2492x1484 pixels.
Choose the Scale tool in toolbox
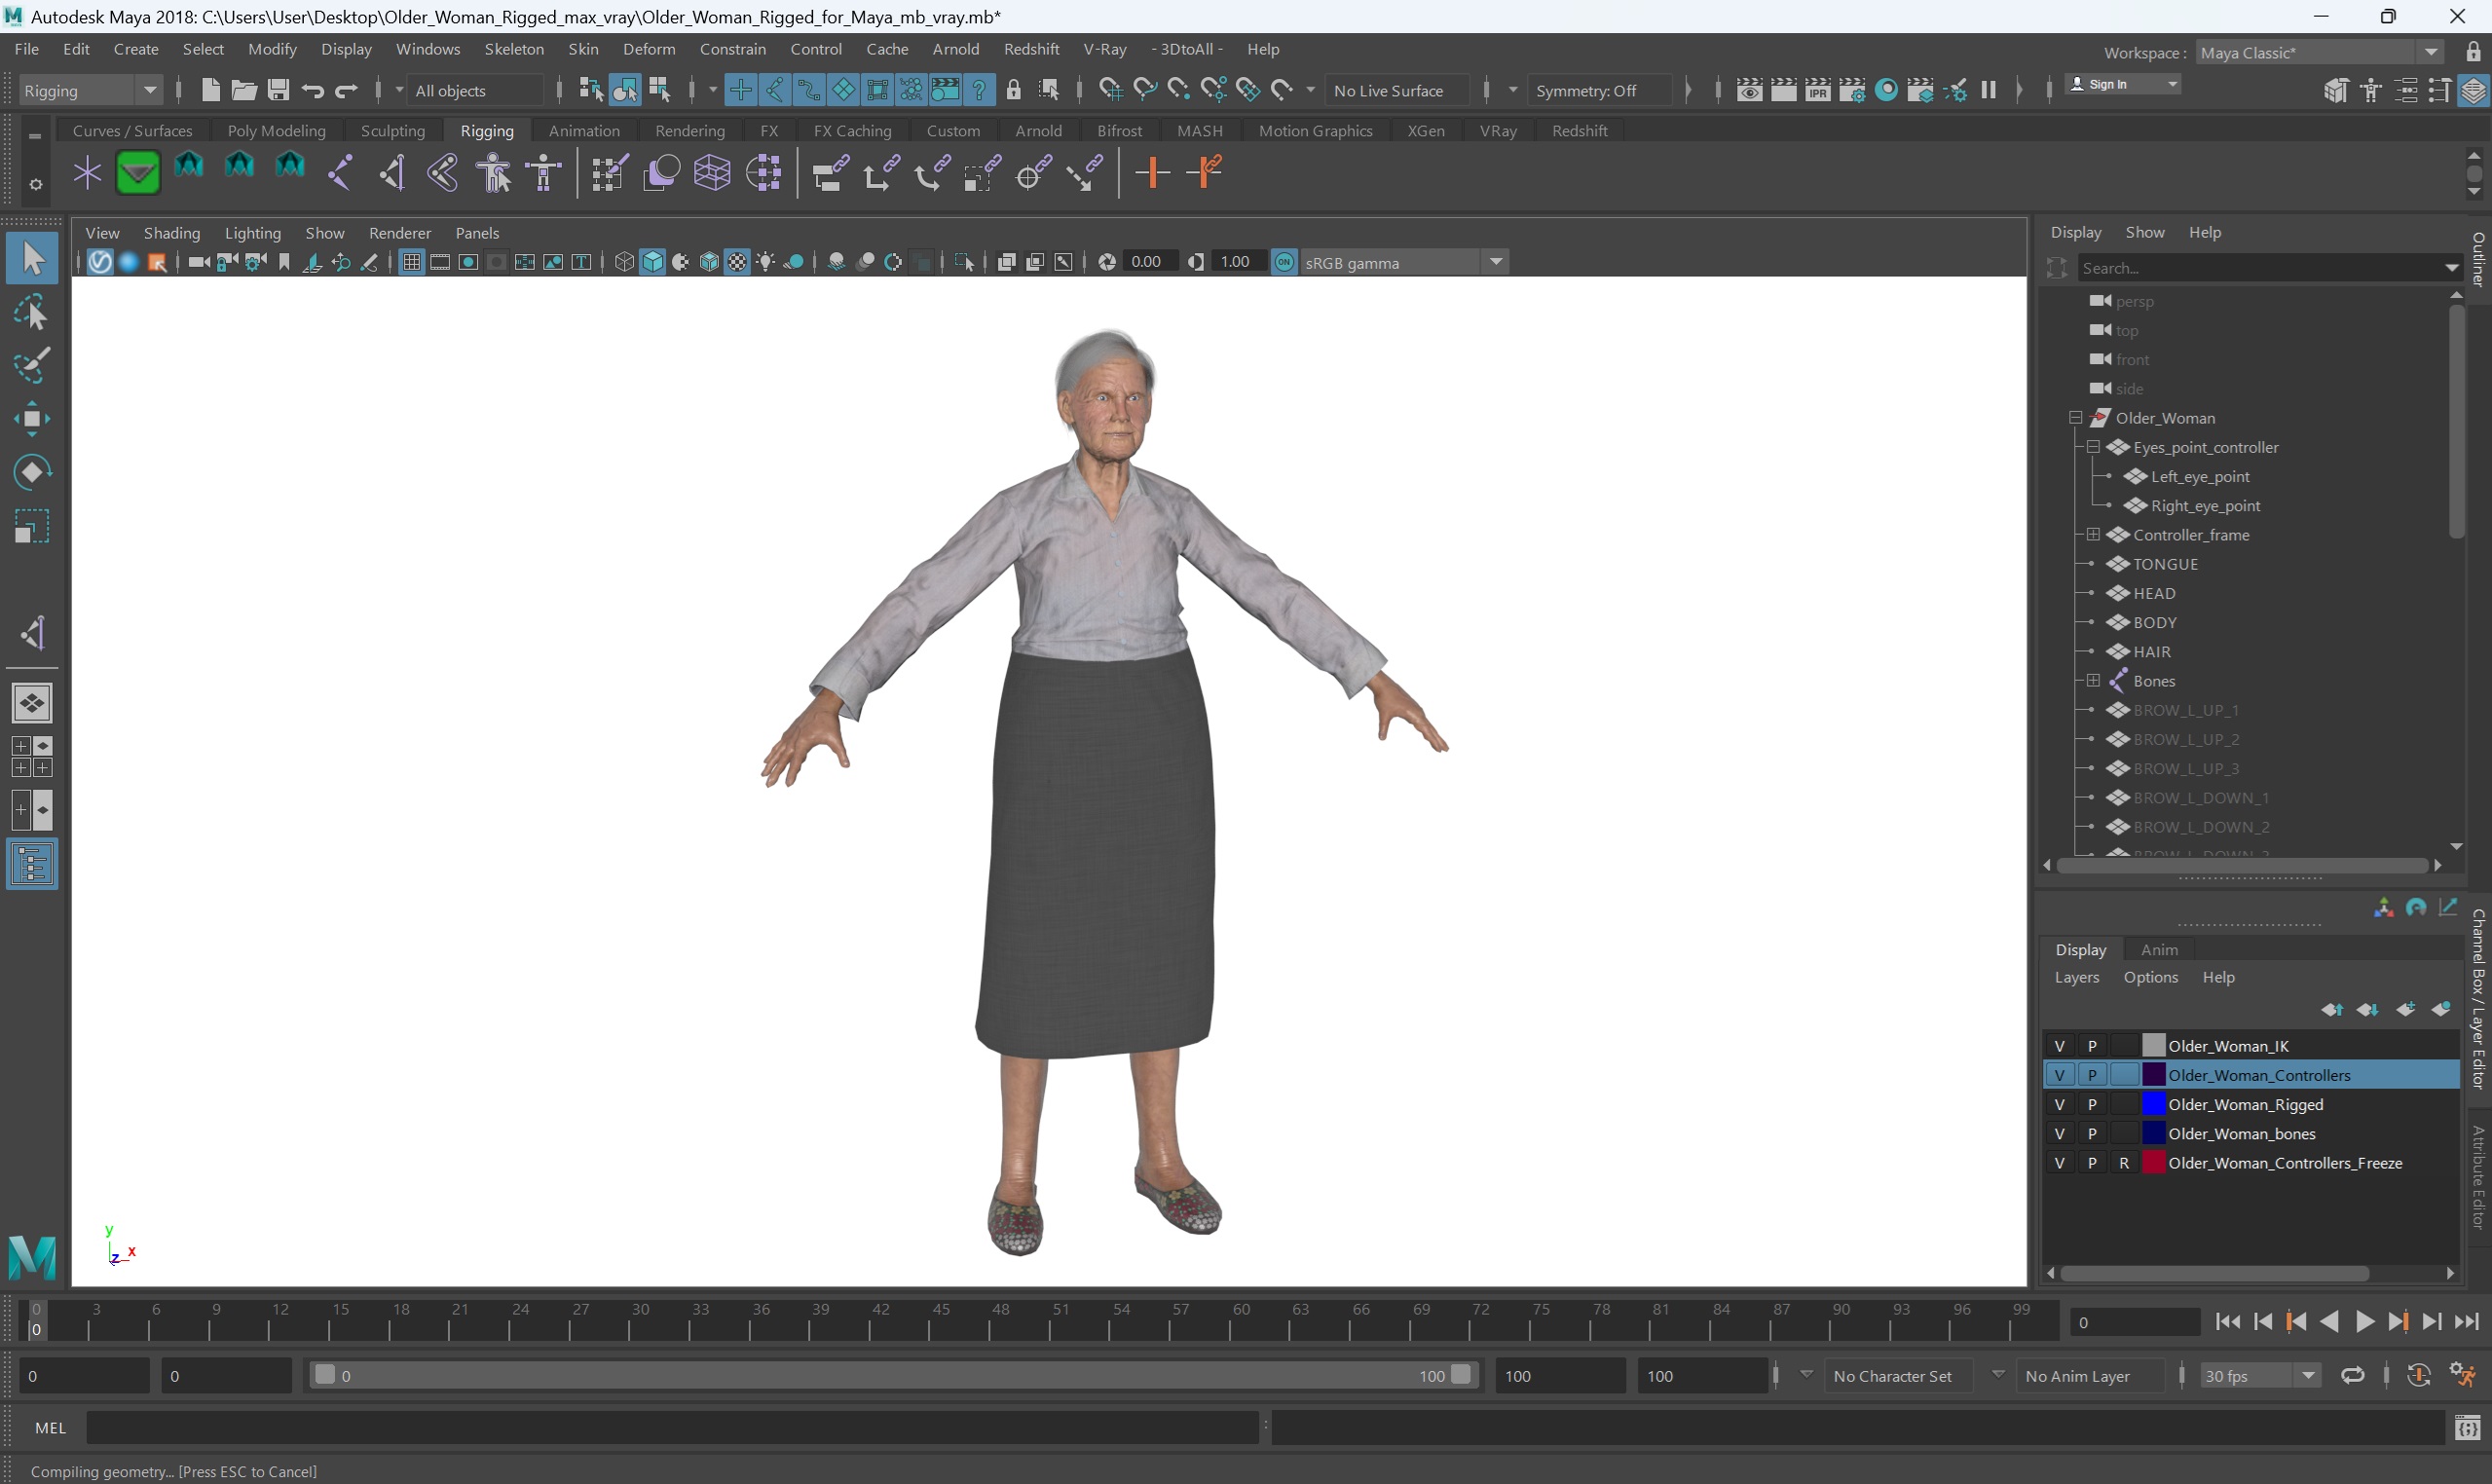coord(32,526)
